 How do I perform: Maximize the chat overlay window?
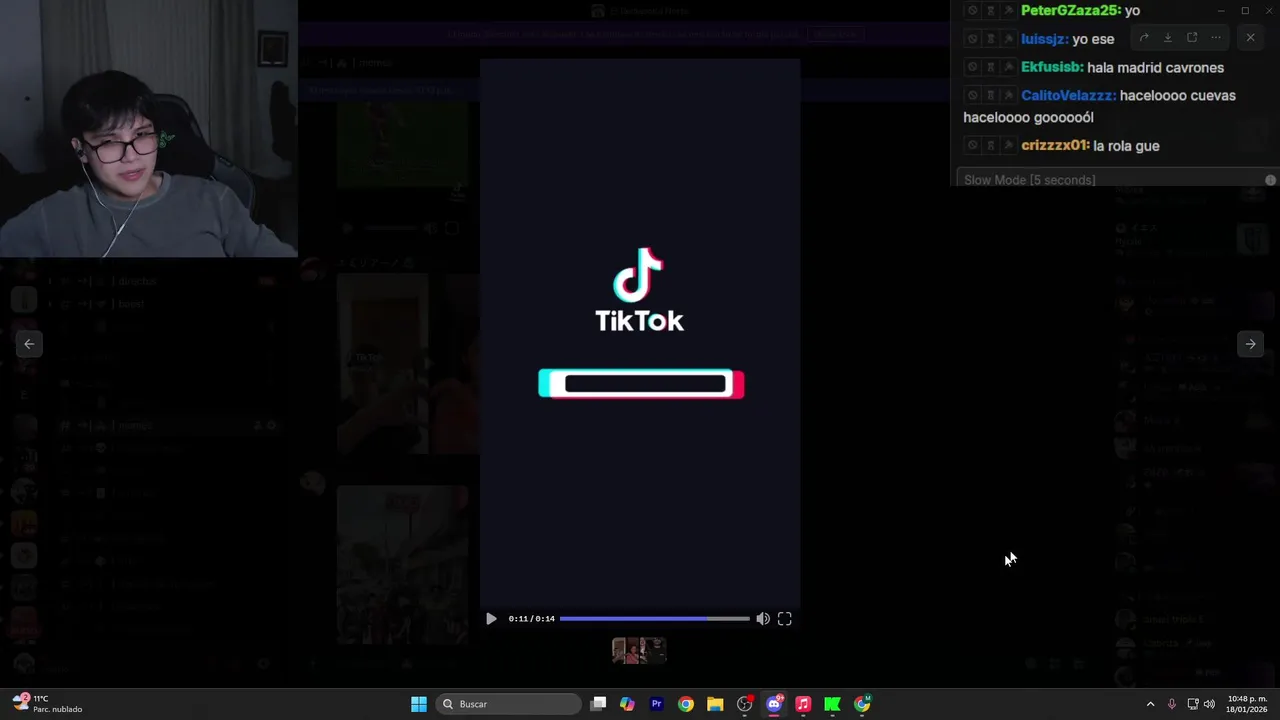[x=1245, y=10]
